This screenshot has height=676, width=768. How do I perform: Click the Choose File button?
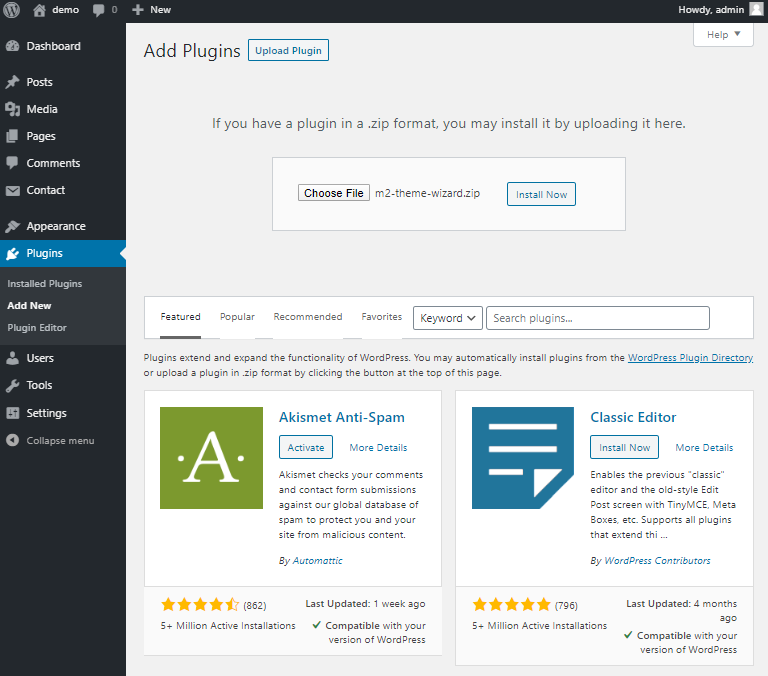pos(334,193)
